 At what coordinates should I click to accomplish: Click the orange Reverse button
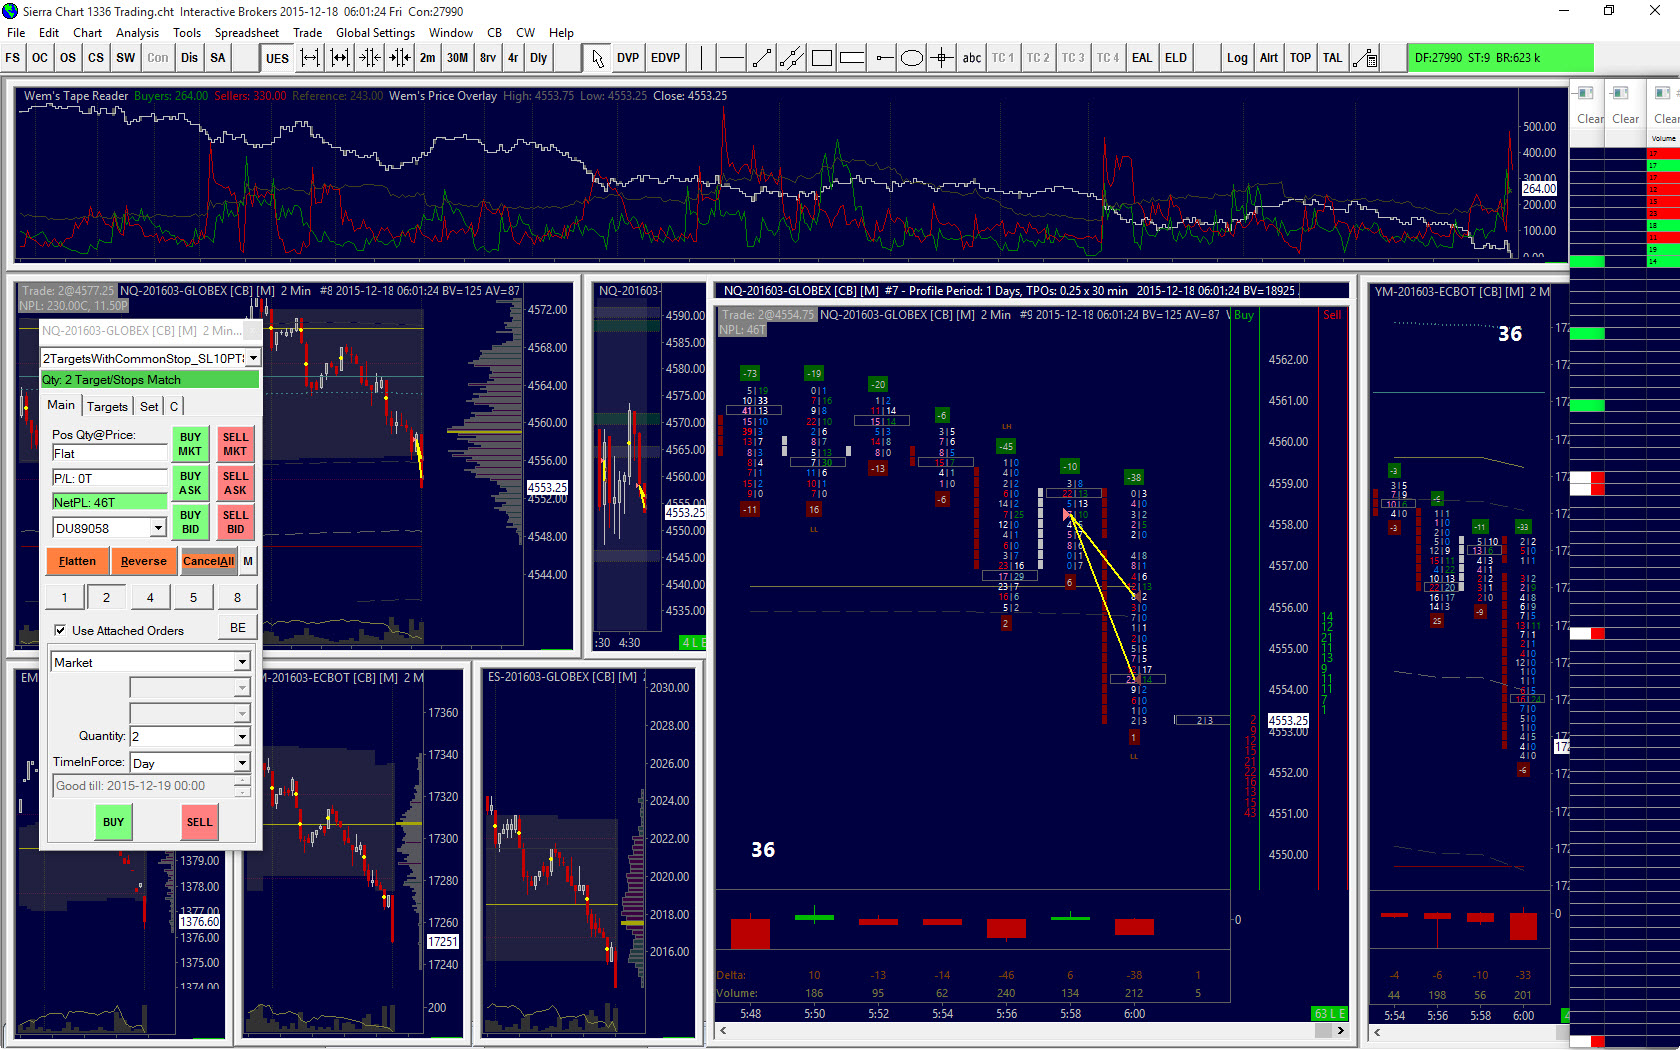coord(143,561)
